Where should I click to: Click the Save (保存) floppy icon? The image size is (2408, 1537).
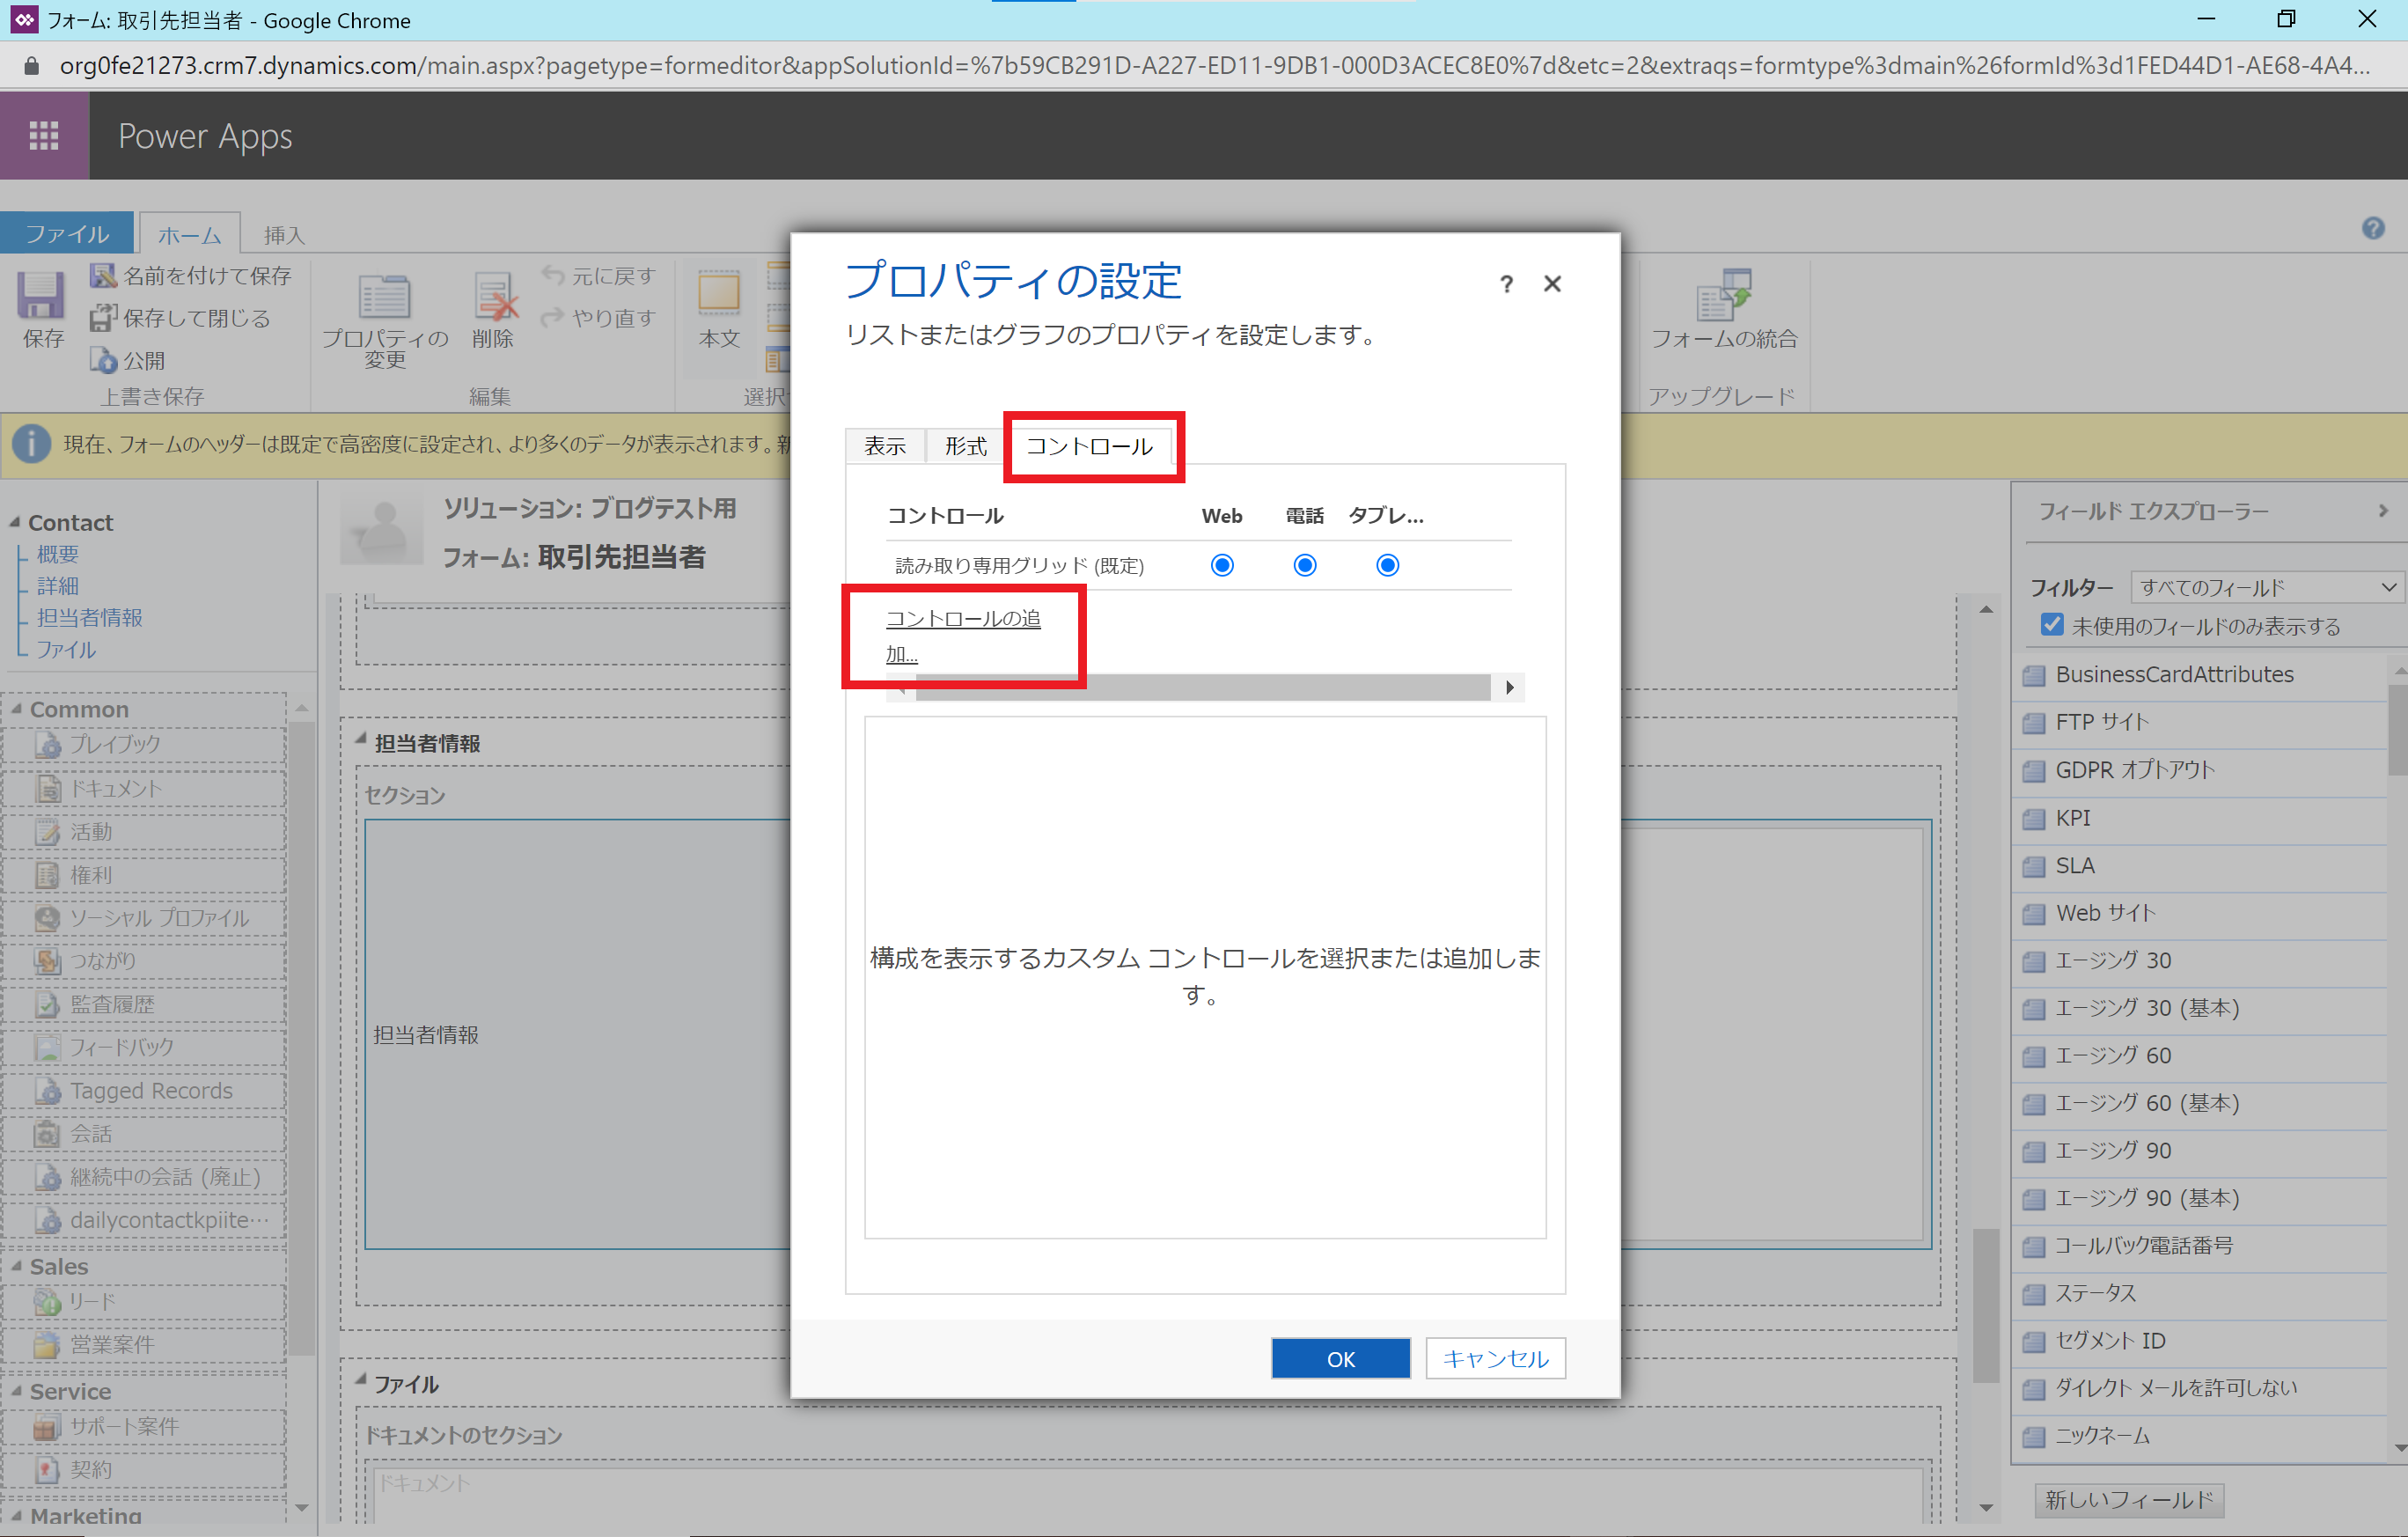point(42,296)
